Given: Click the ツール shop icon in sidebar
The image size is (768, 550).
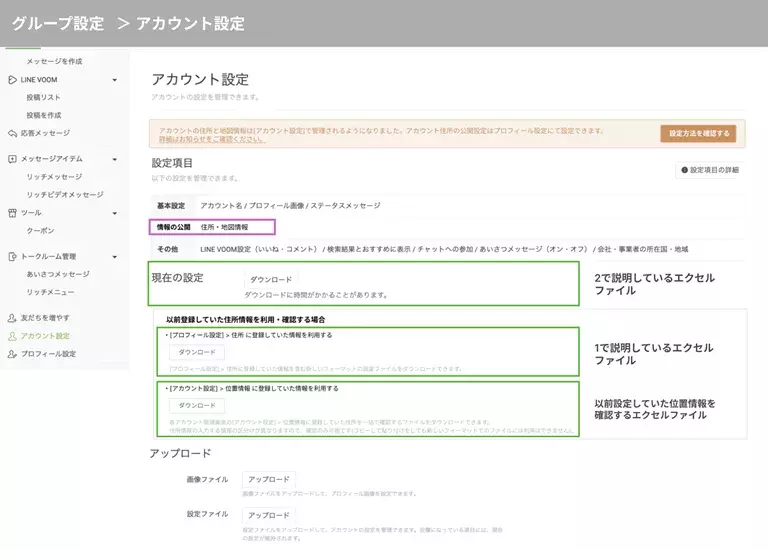Looking at the screenshot, I should tap(12, 213).
